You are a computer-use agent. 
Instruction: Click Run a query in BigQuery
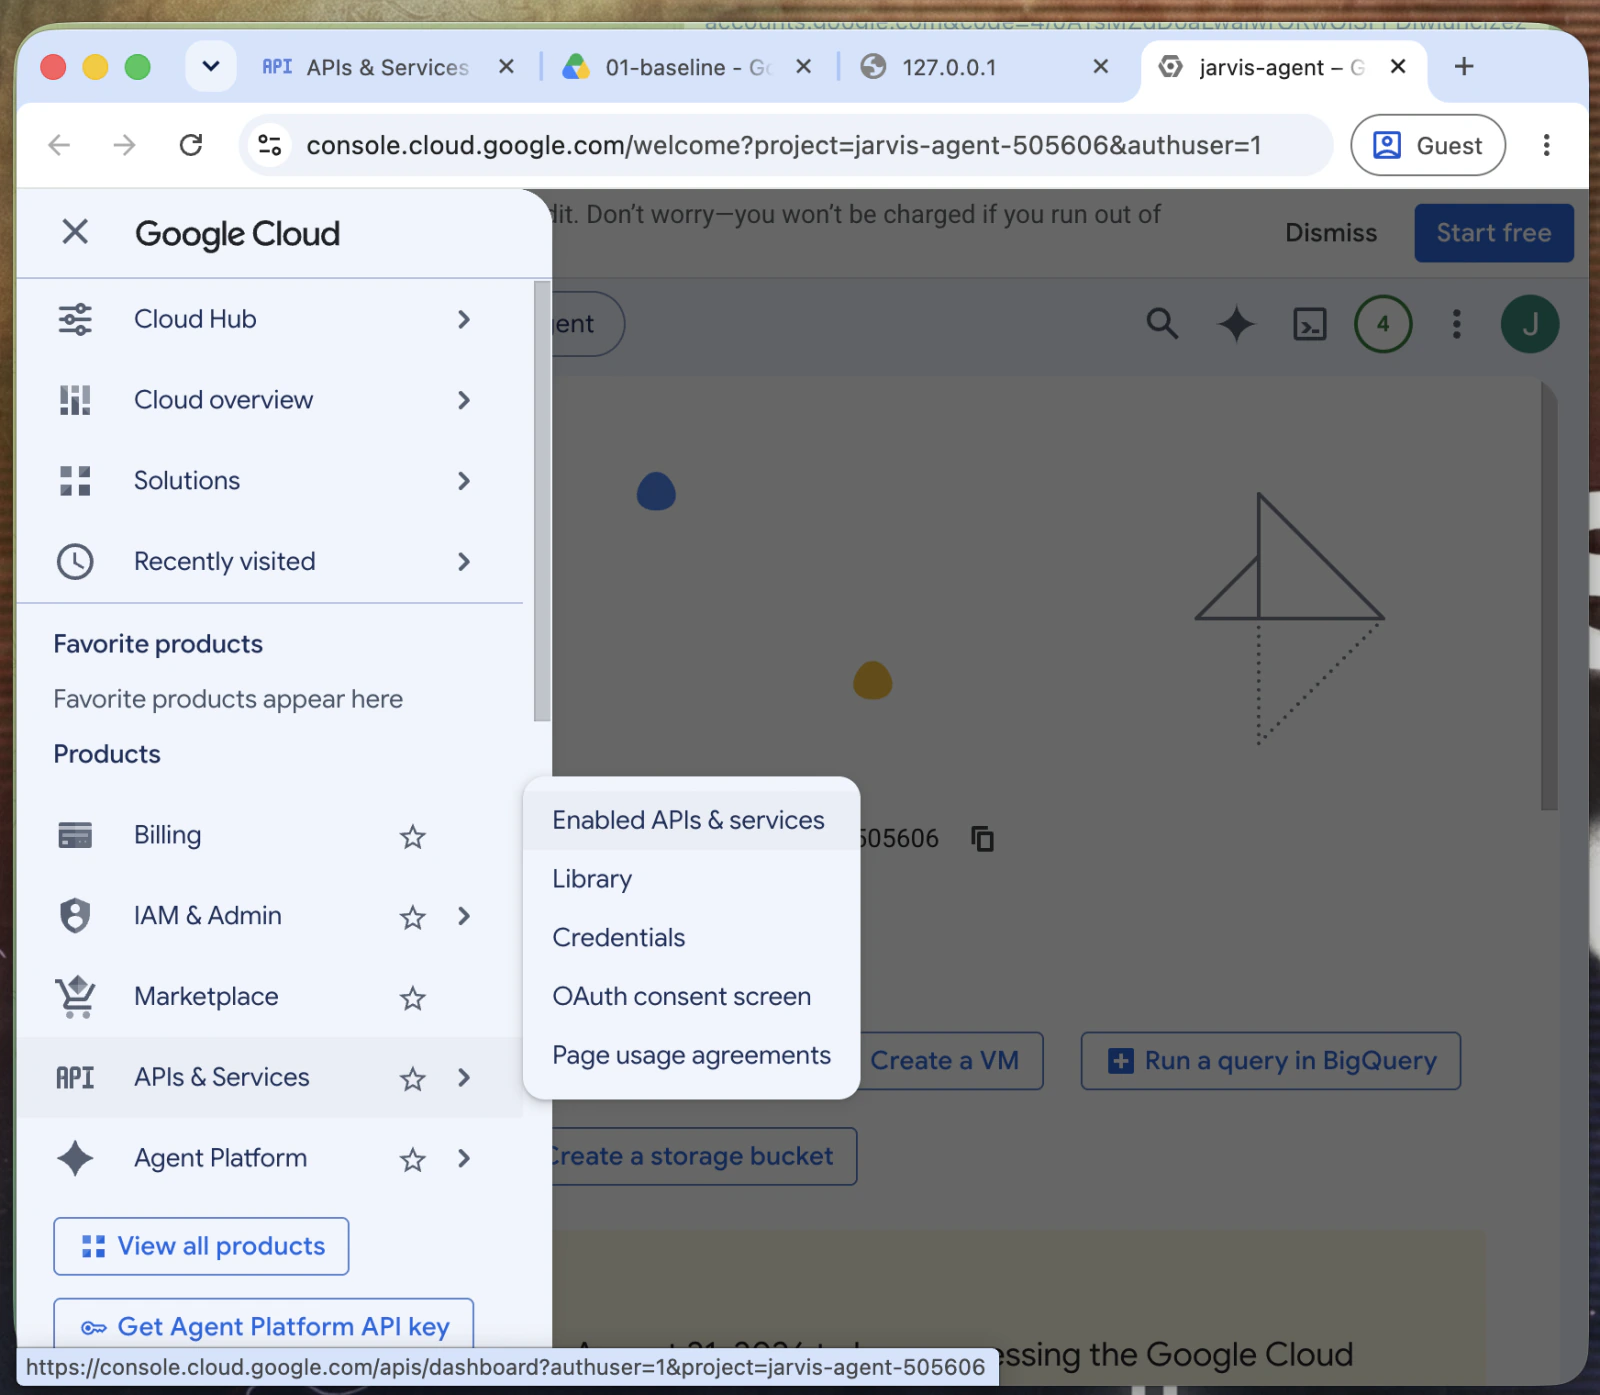click(x=1271, y=1061)
